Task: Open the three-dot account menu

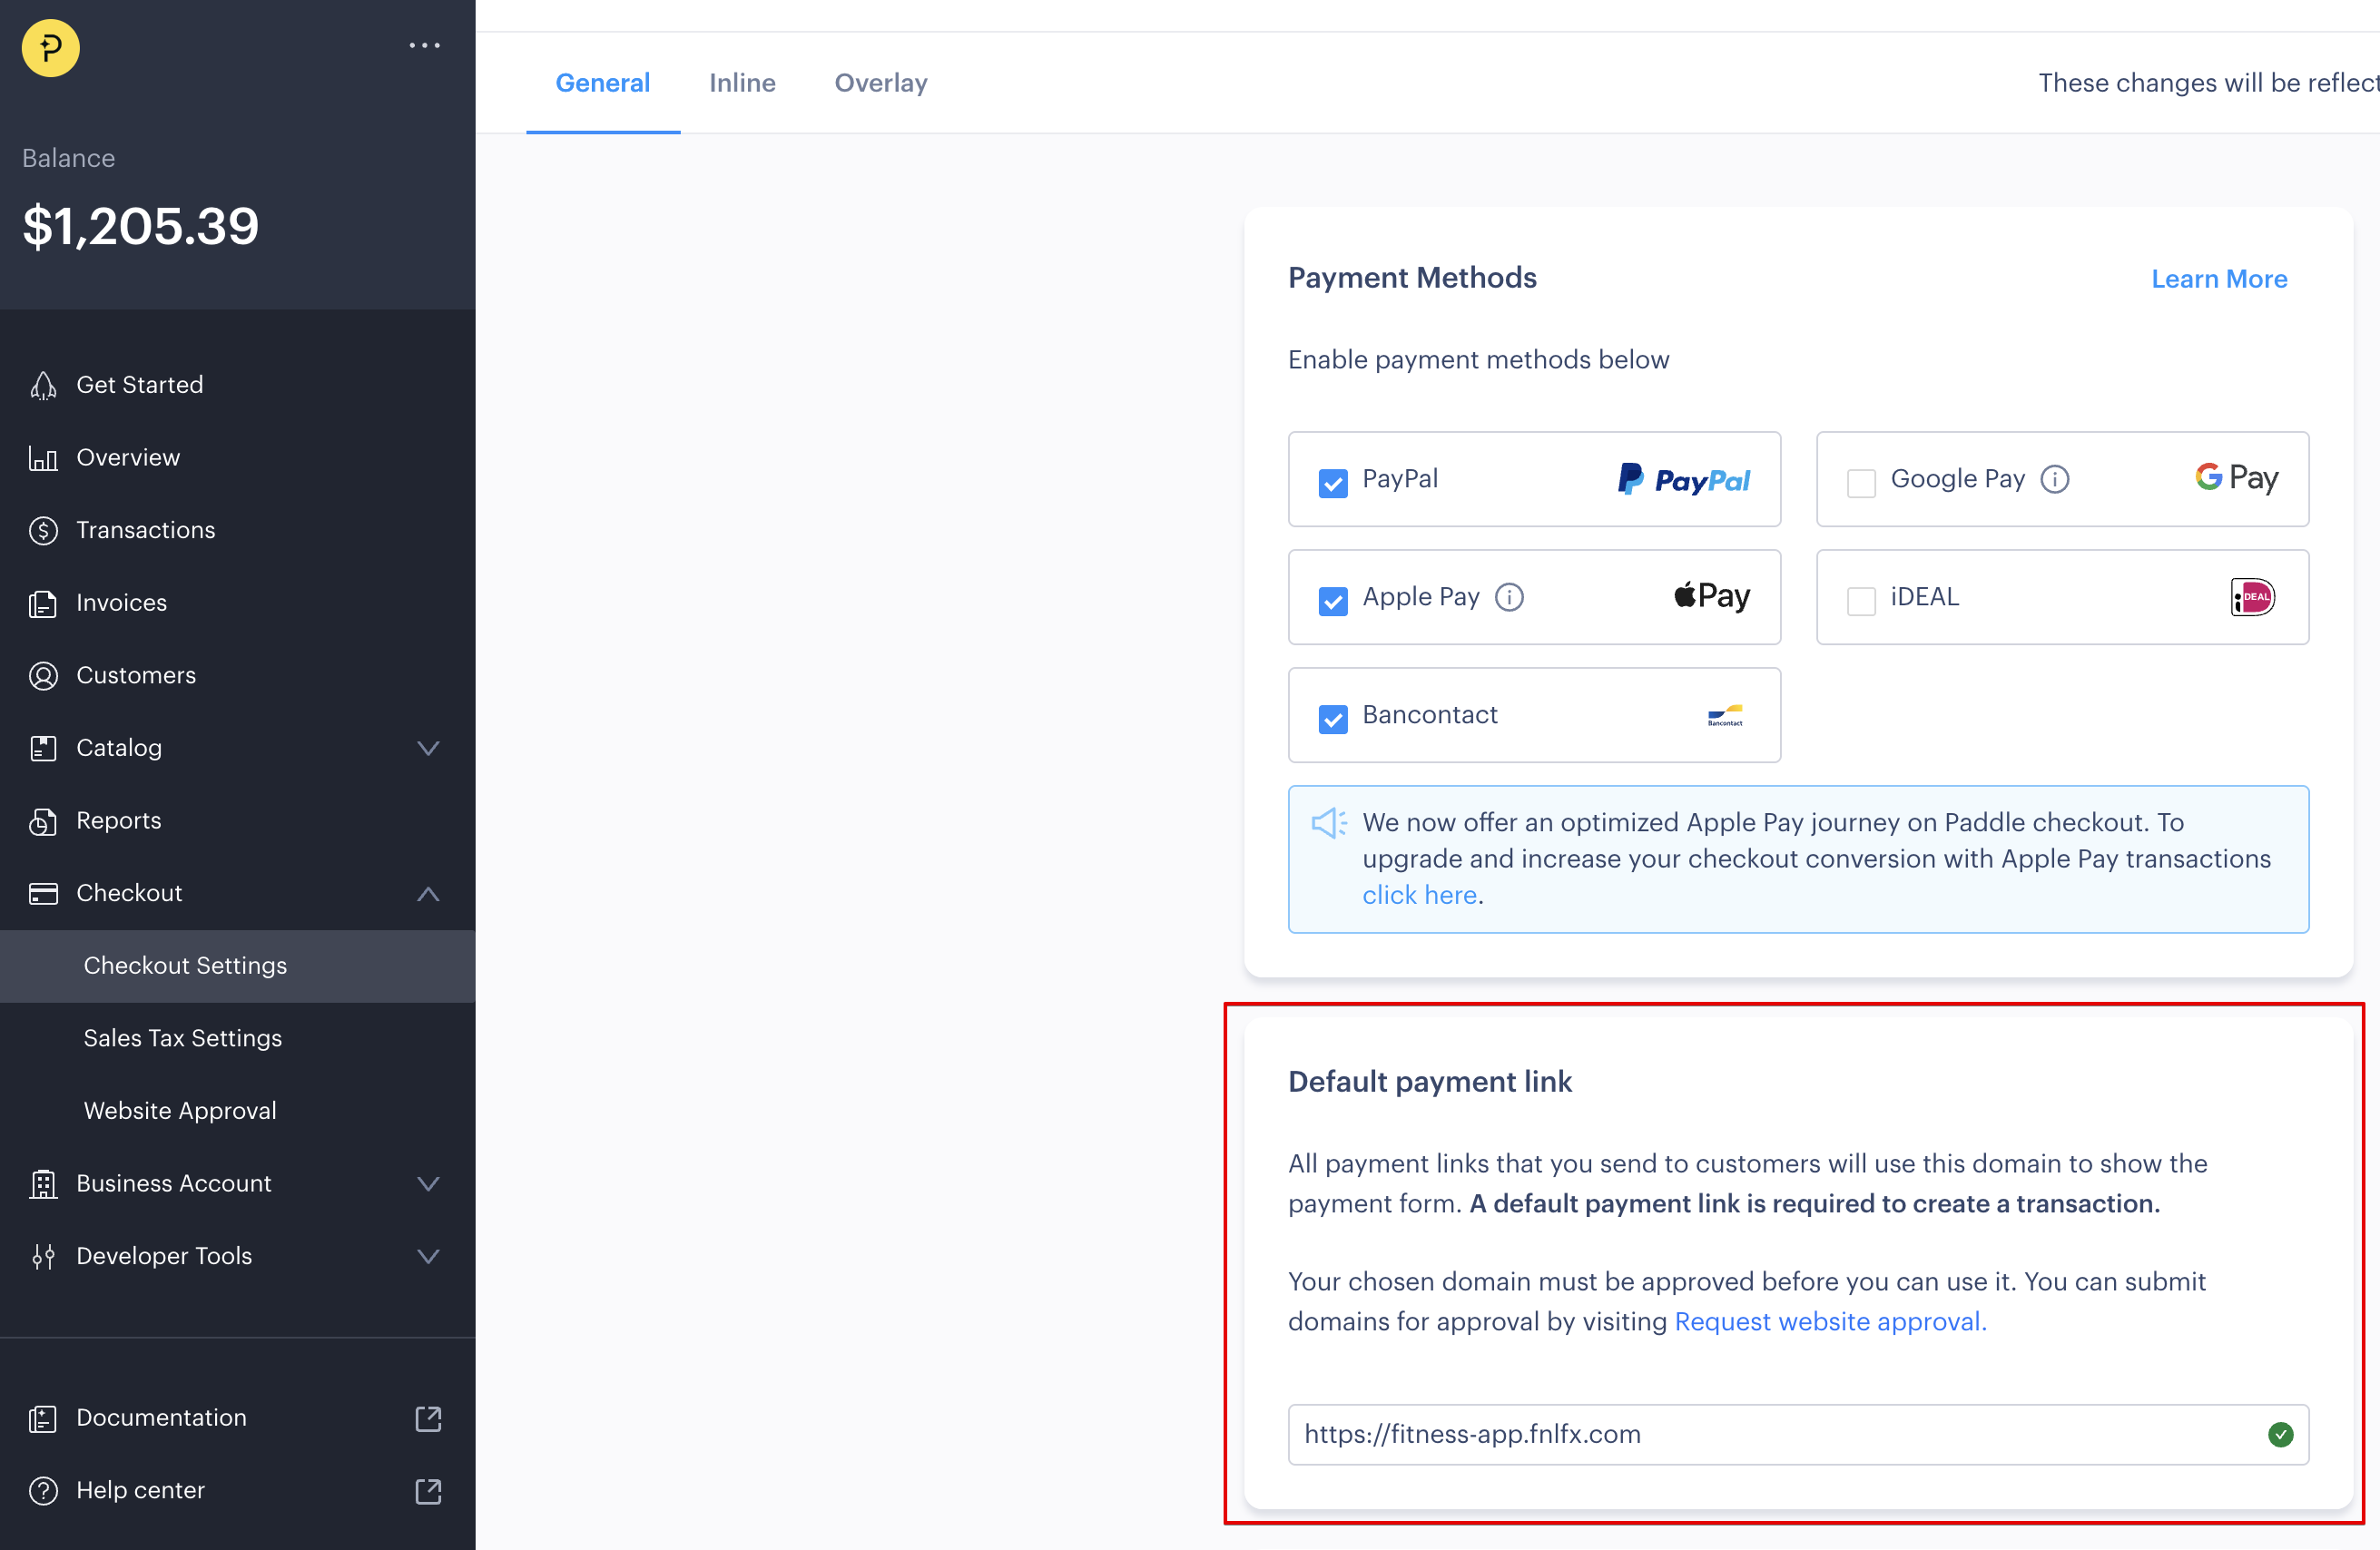Action: click(x=424, y=46)
